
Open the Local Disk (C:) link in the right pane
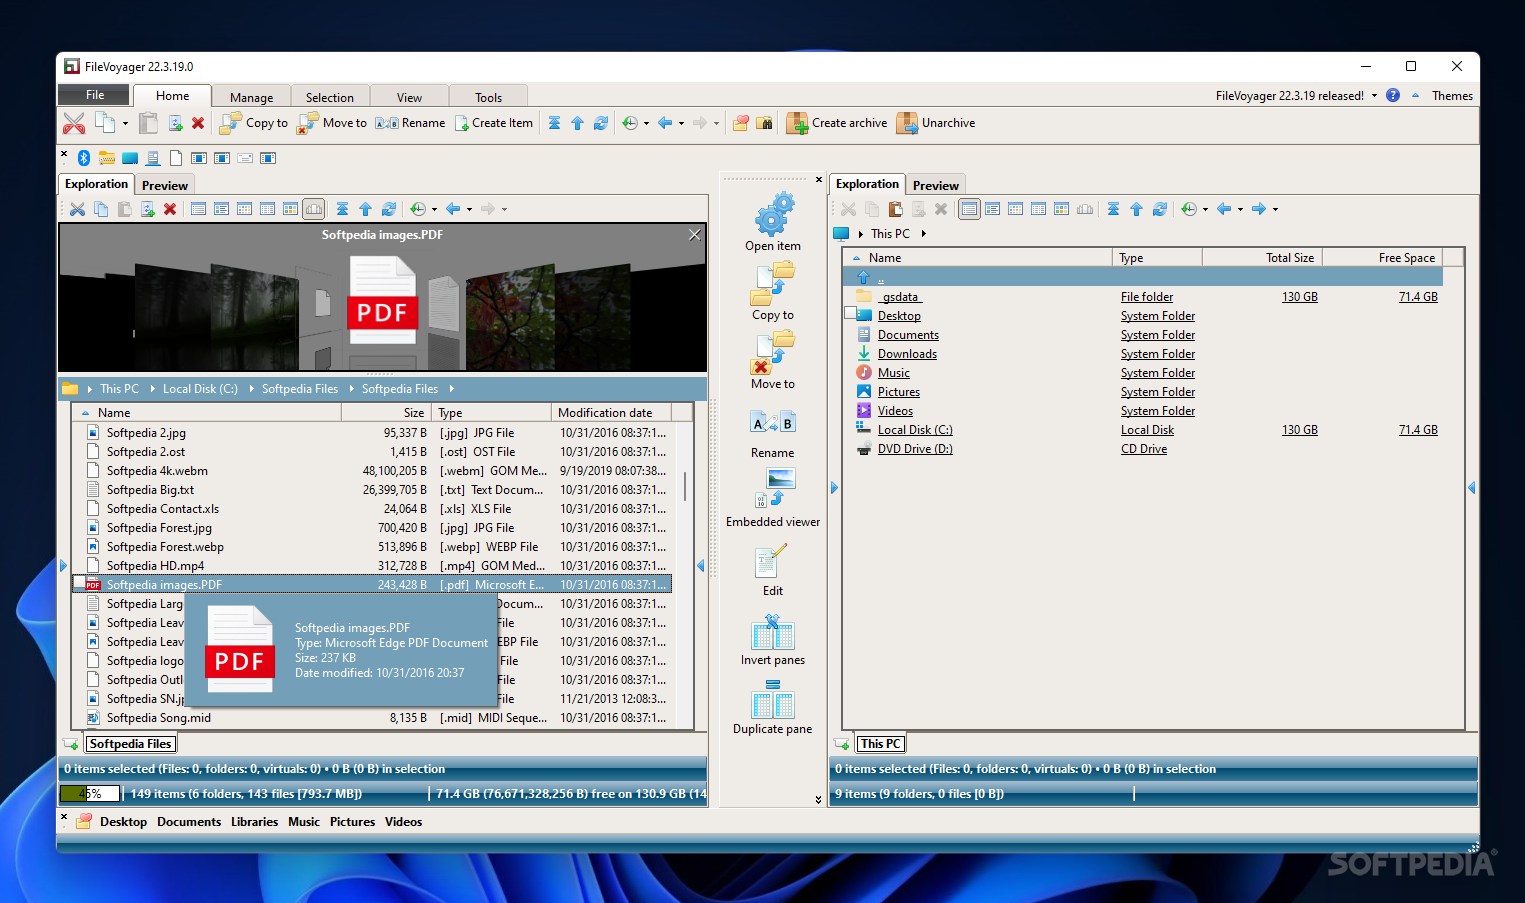(915, 430)
